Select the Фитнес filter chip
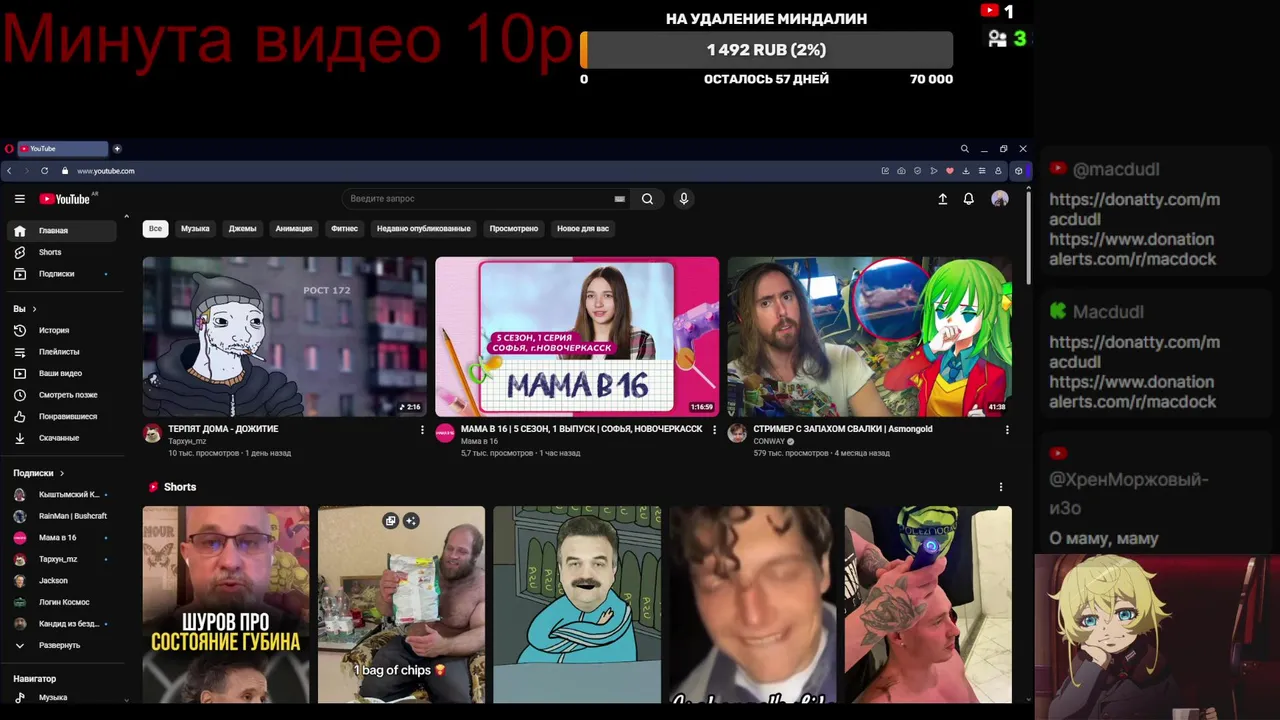The height and width of the screenshot is (720, 1280). point(344,229)
